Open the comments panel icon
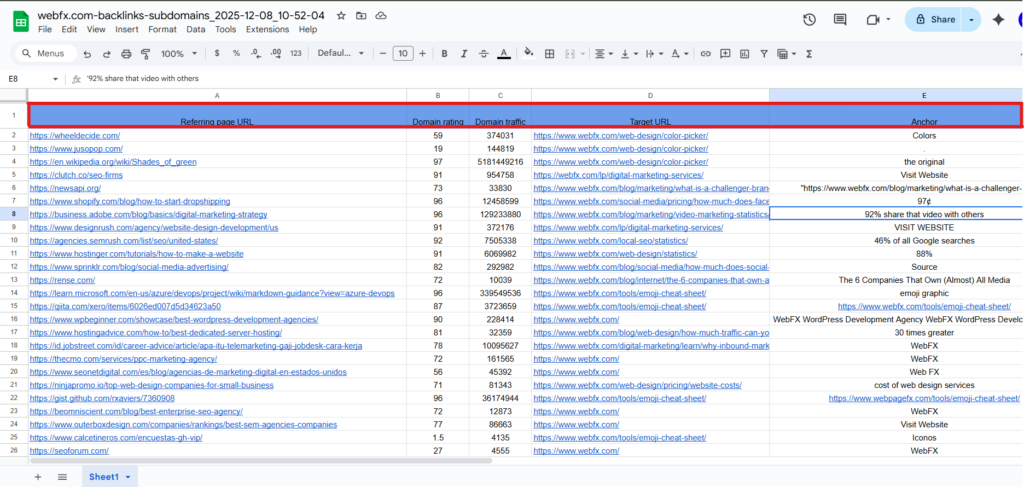The image size is (1024, 487). coord(840,19)
